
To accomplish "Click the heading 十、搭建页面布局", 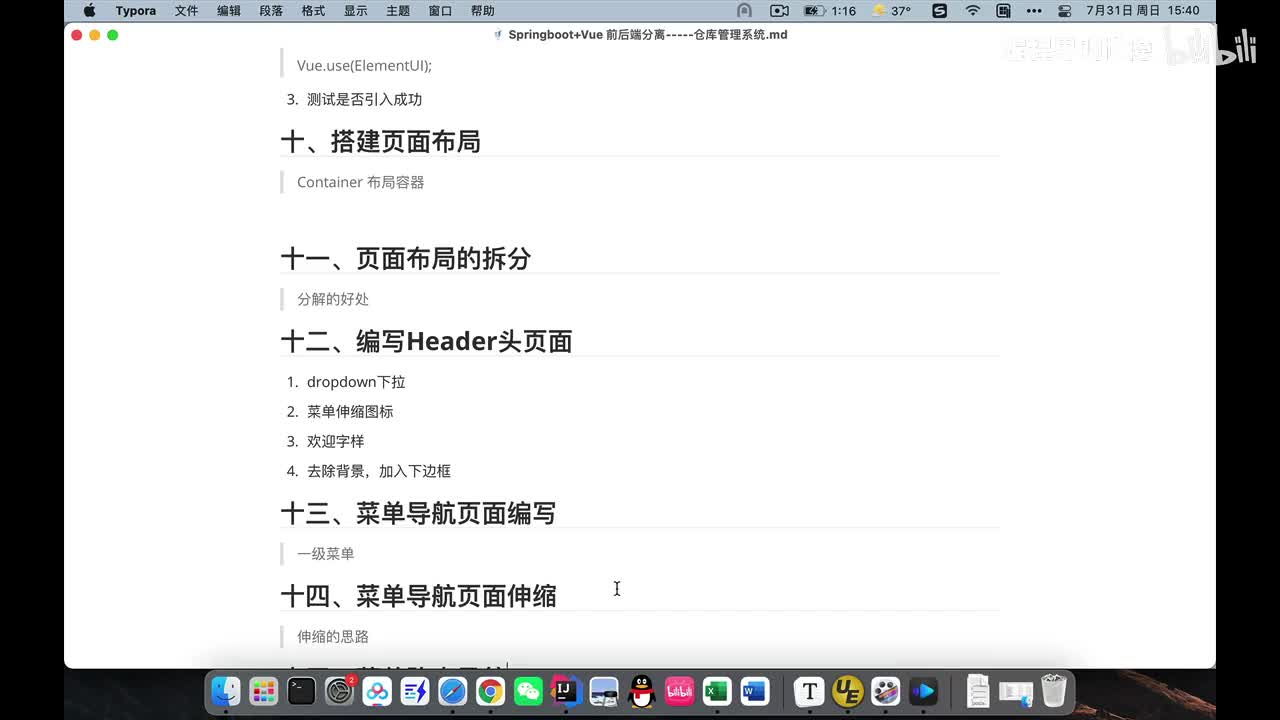I will point(381,141).
